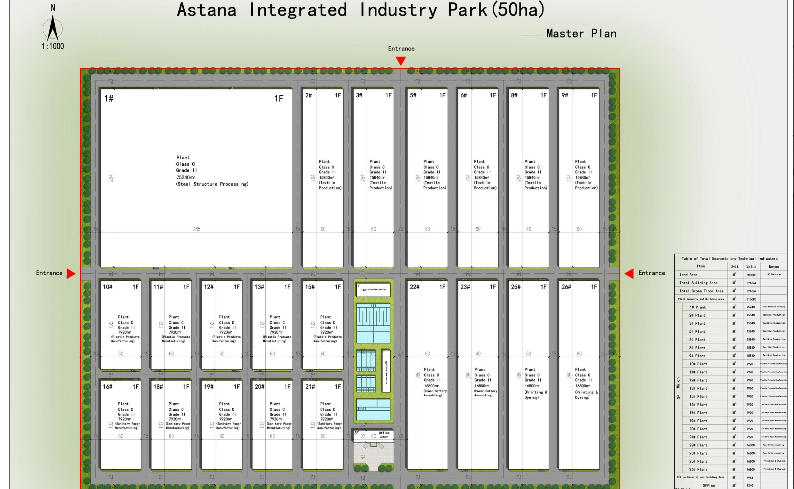Select plant building 13#

[x=272, y=325]
